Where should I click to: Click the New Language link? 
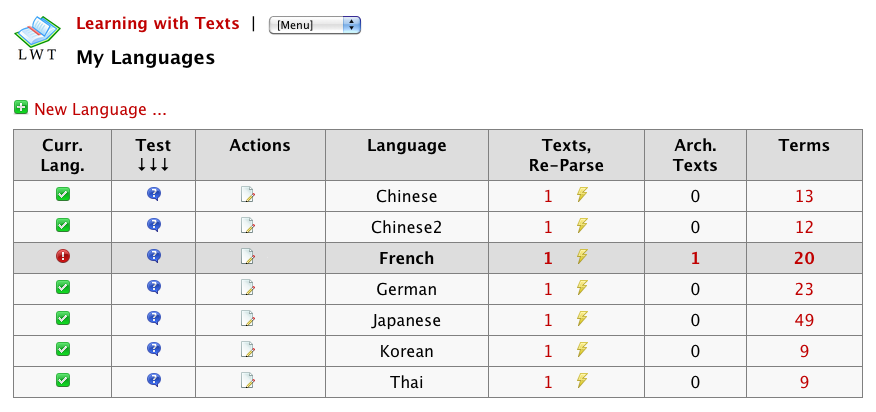[x=100, y=109]
